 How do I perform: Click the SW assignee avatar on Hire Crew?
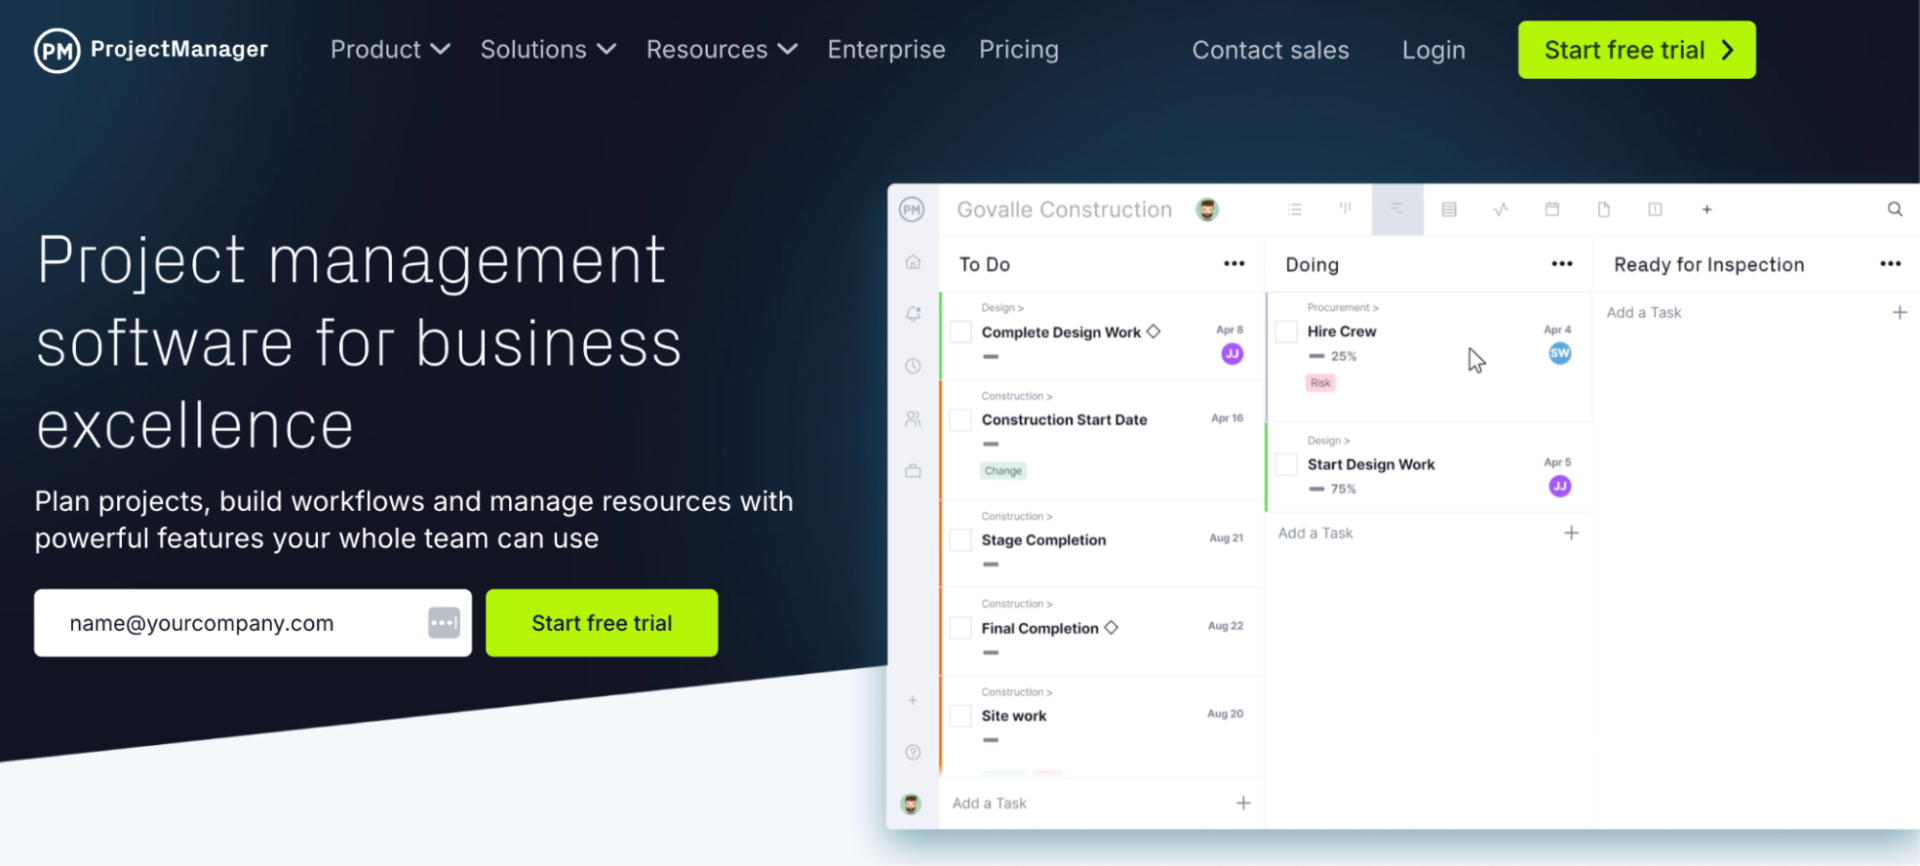(x=1560, y=353)
